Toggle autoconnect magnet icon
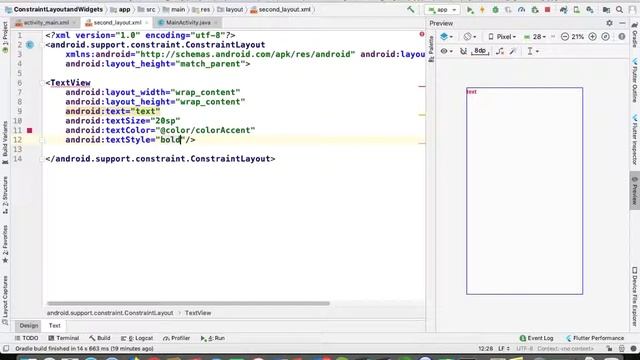The height and width of the screenshot is (360, 640). (463, 51)
